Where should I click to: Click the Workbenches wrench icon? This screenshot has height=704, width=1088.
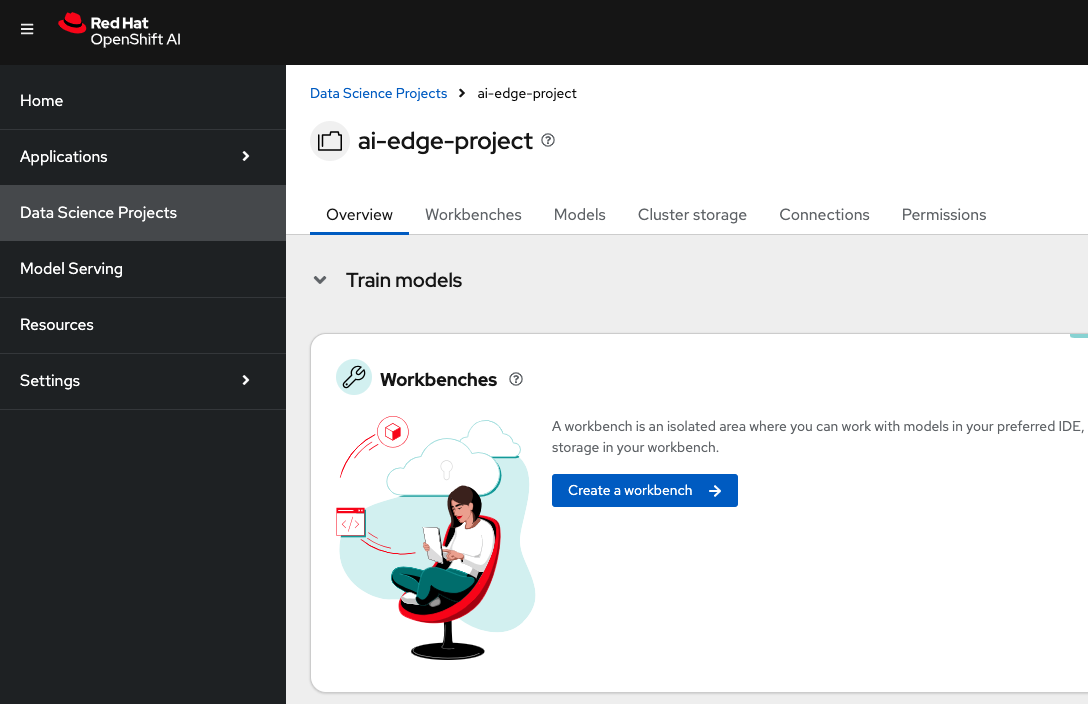[x=353, y=378]
